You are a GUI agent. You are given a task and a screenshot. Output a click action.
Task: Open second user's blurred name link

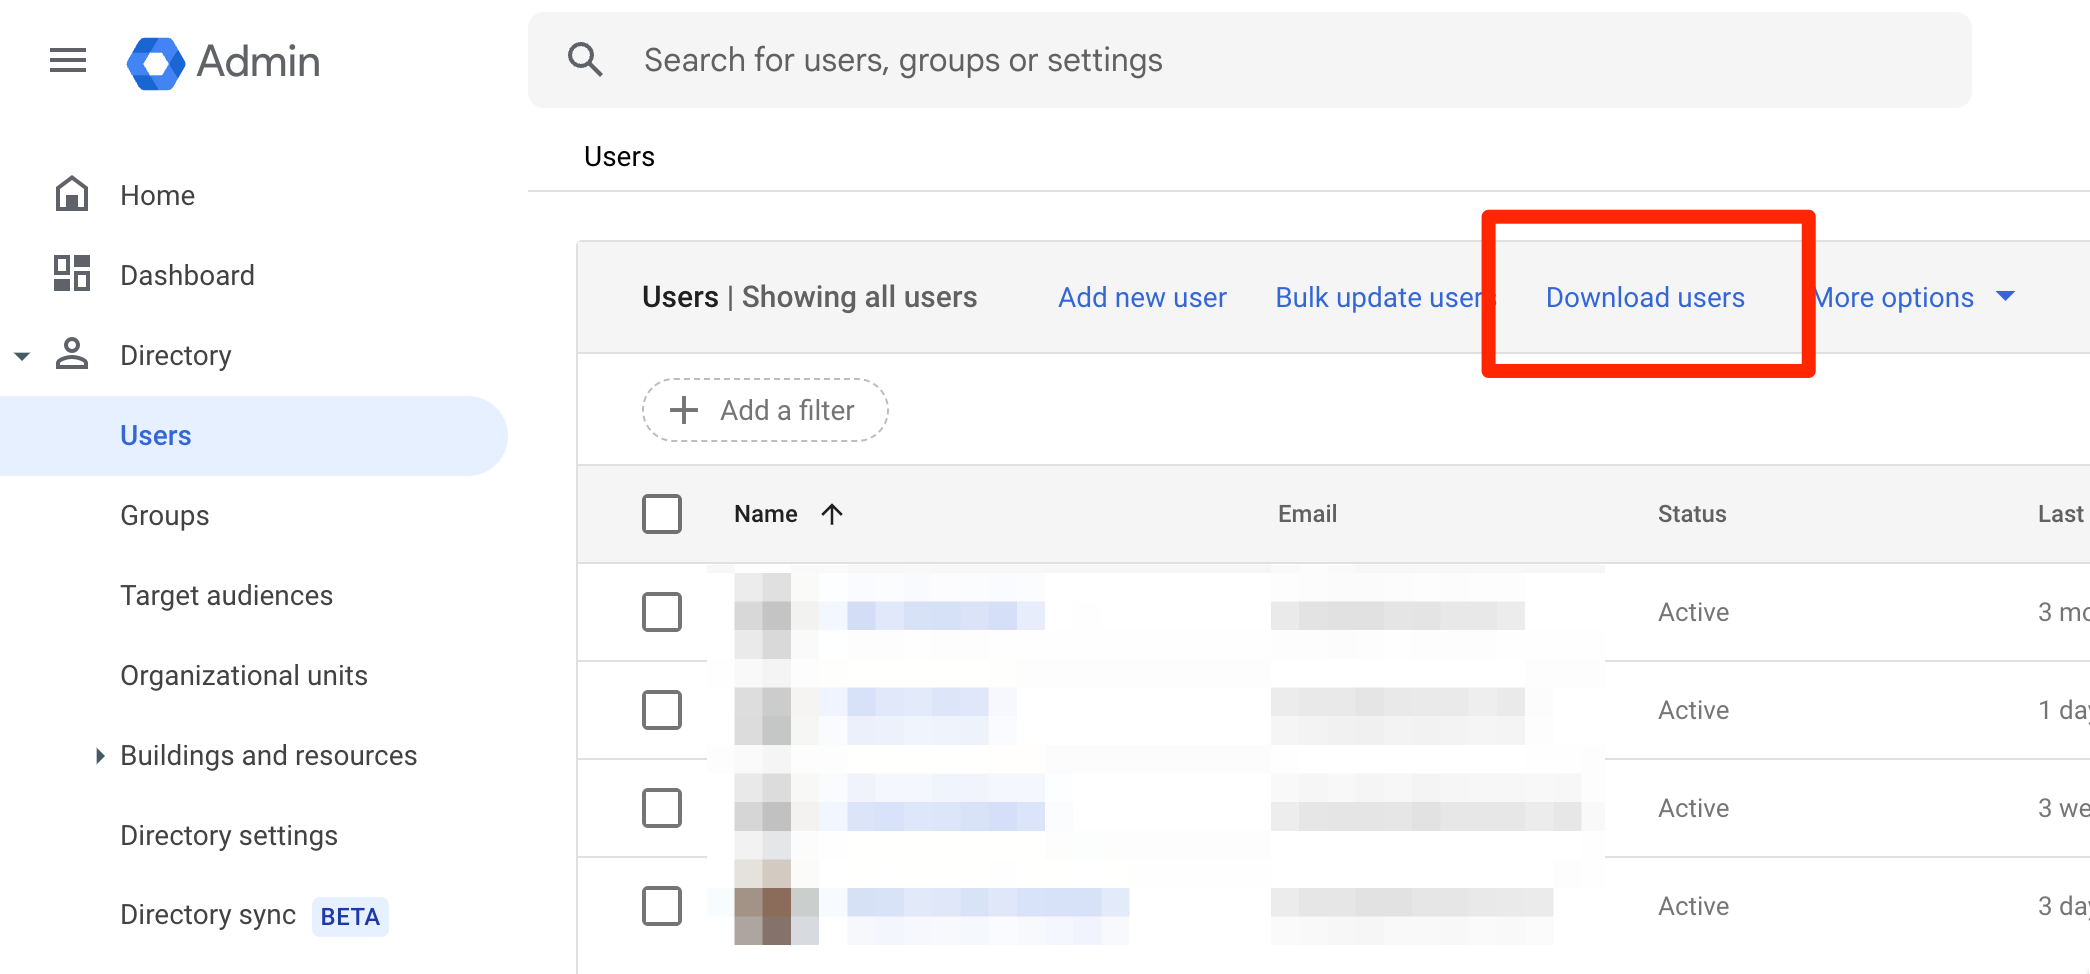click(917, 711)
